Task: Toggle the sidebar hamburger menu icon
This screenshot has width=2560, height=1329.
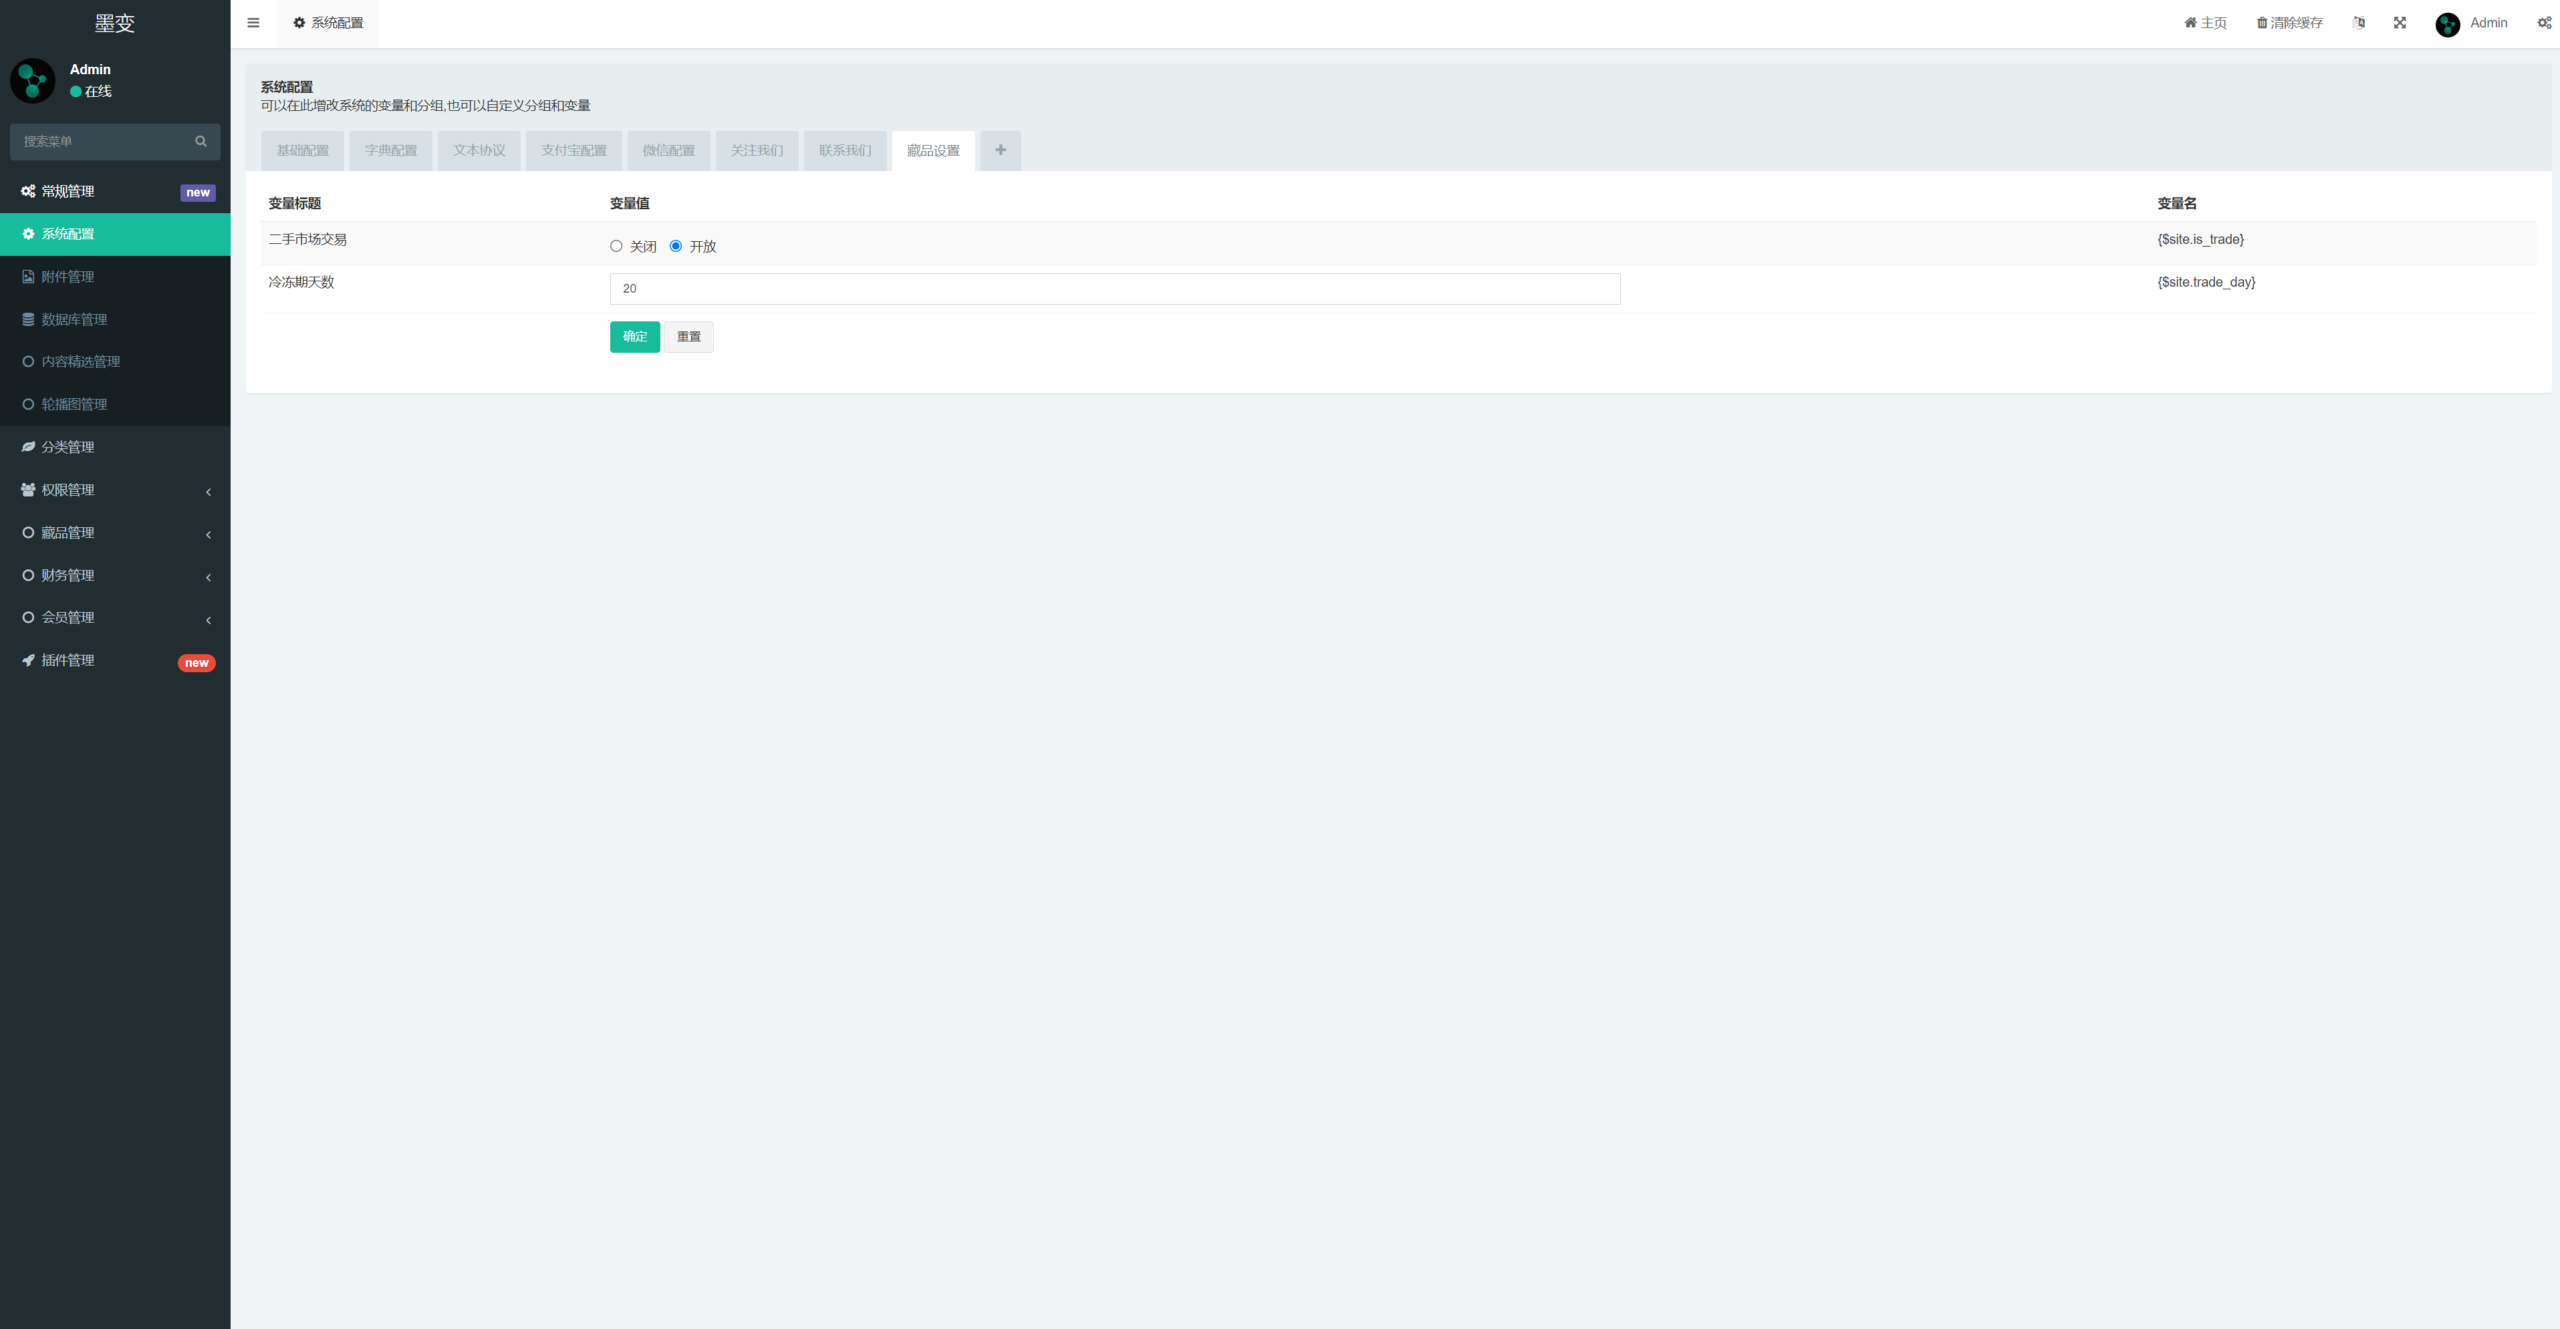Action: tap(253, 23)
